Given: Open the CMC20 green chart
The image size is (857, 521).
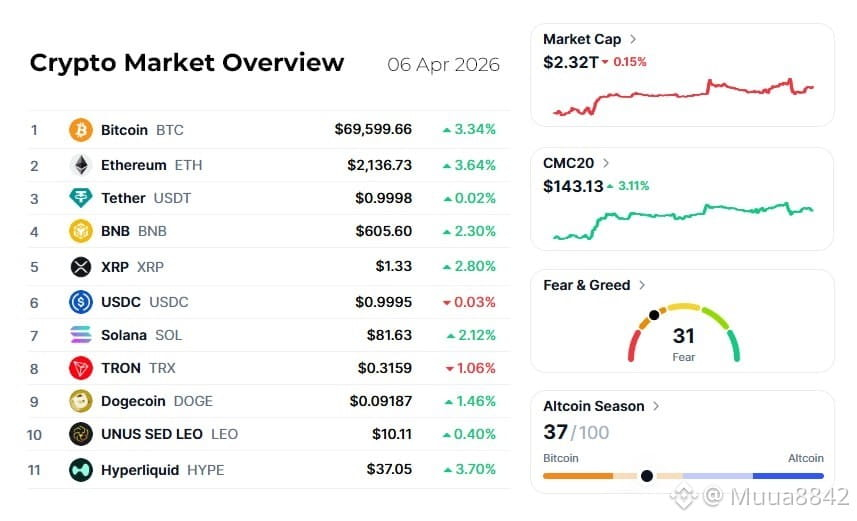Looking at the screenshot, I should point(683,221).
